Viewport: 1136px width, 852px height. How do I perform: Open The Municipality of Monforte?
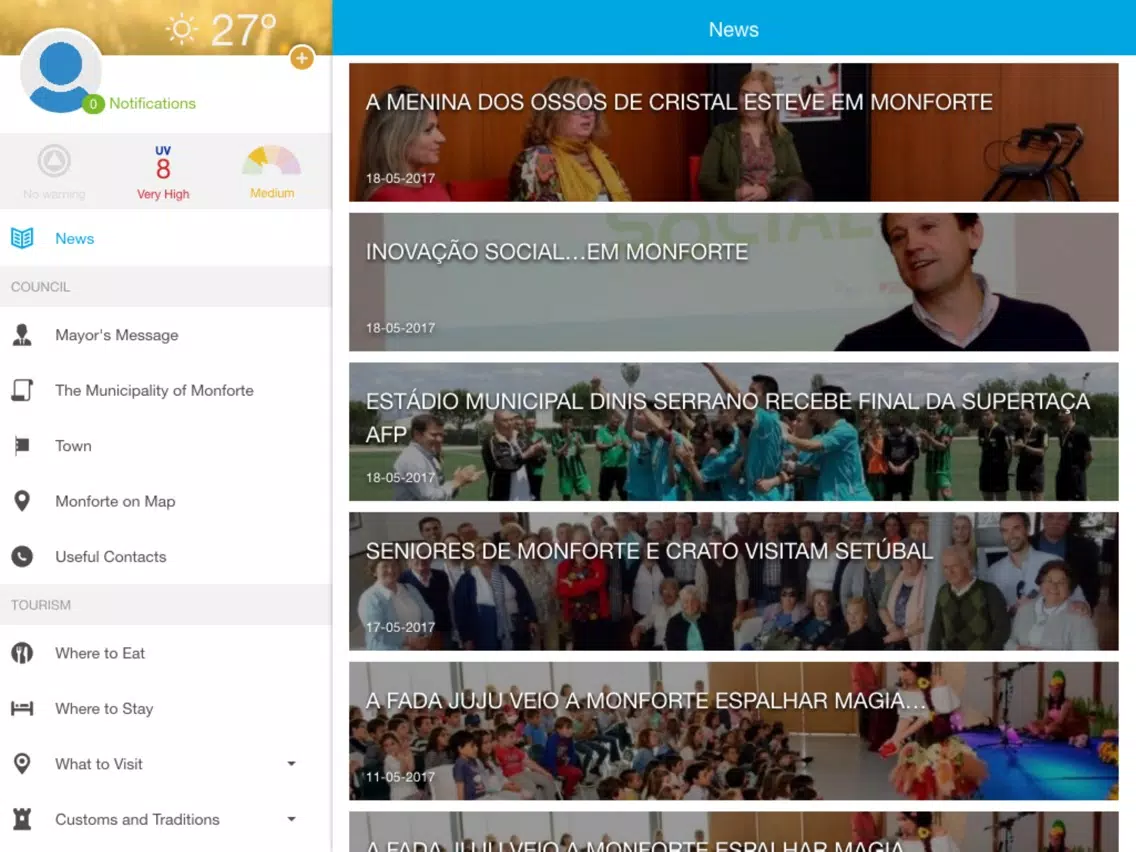pos(166,390)
